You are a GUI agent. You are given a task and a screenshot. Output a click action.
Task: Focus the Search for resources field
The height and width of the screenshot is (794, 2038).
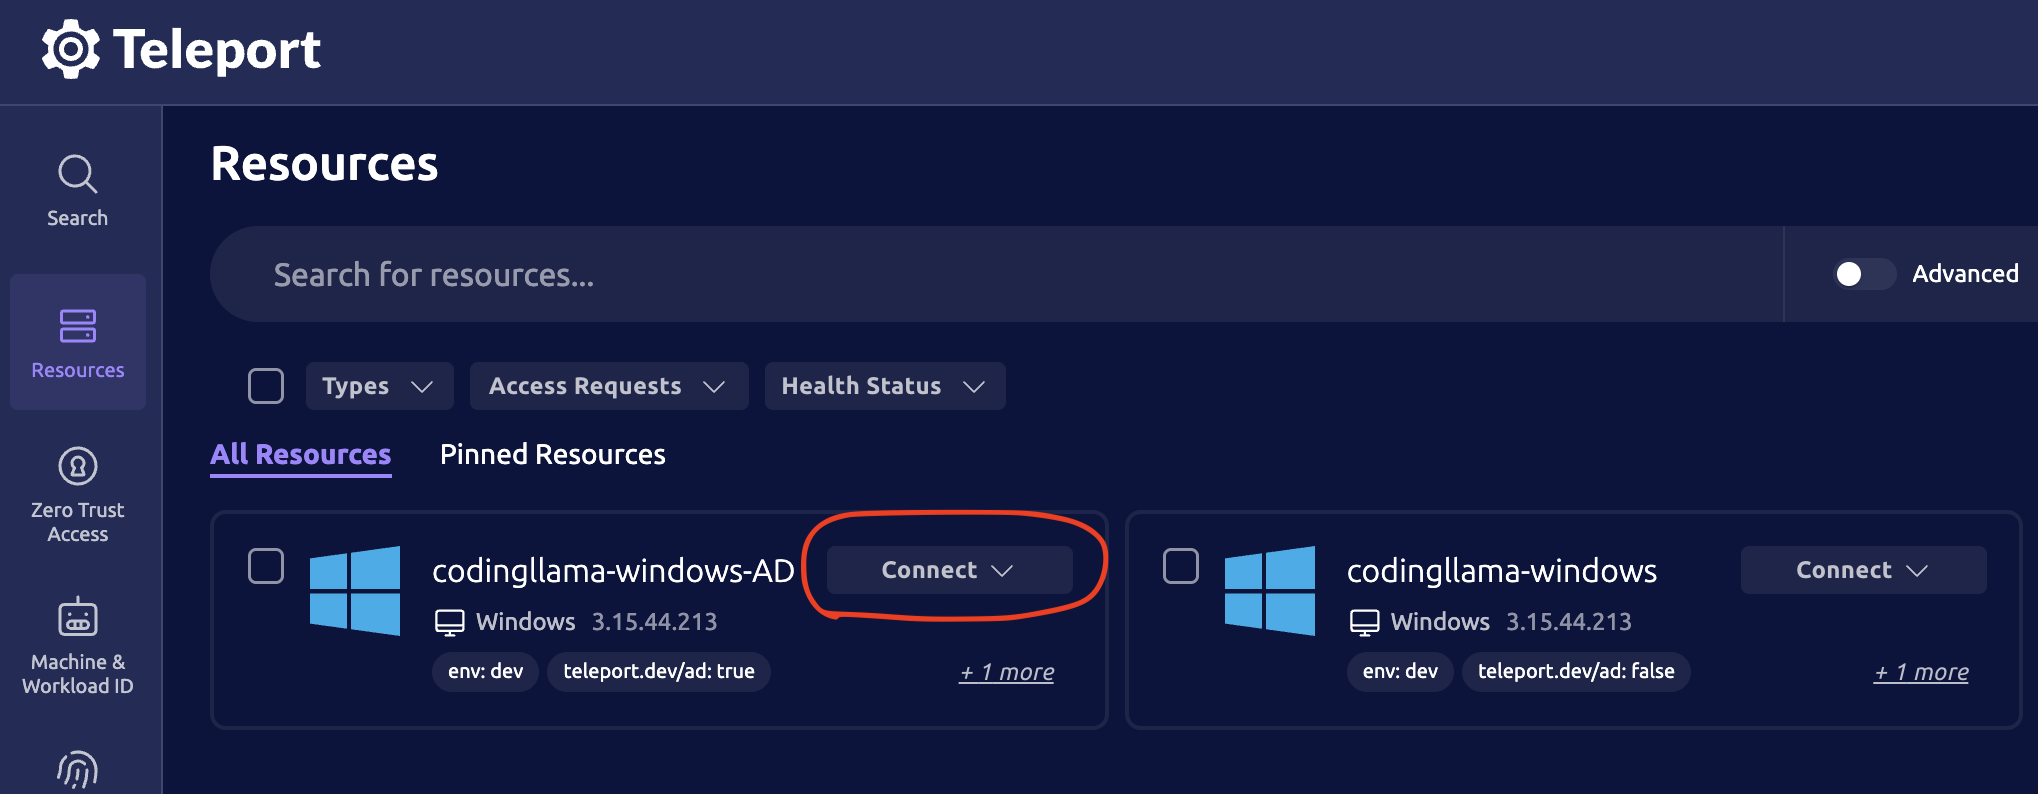click(x=900, y=274)
